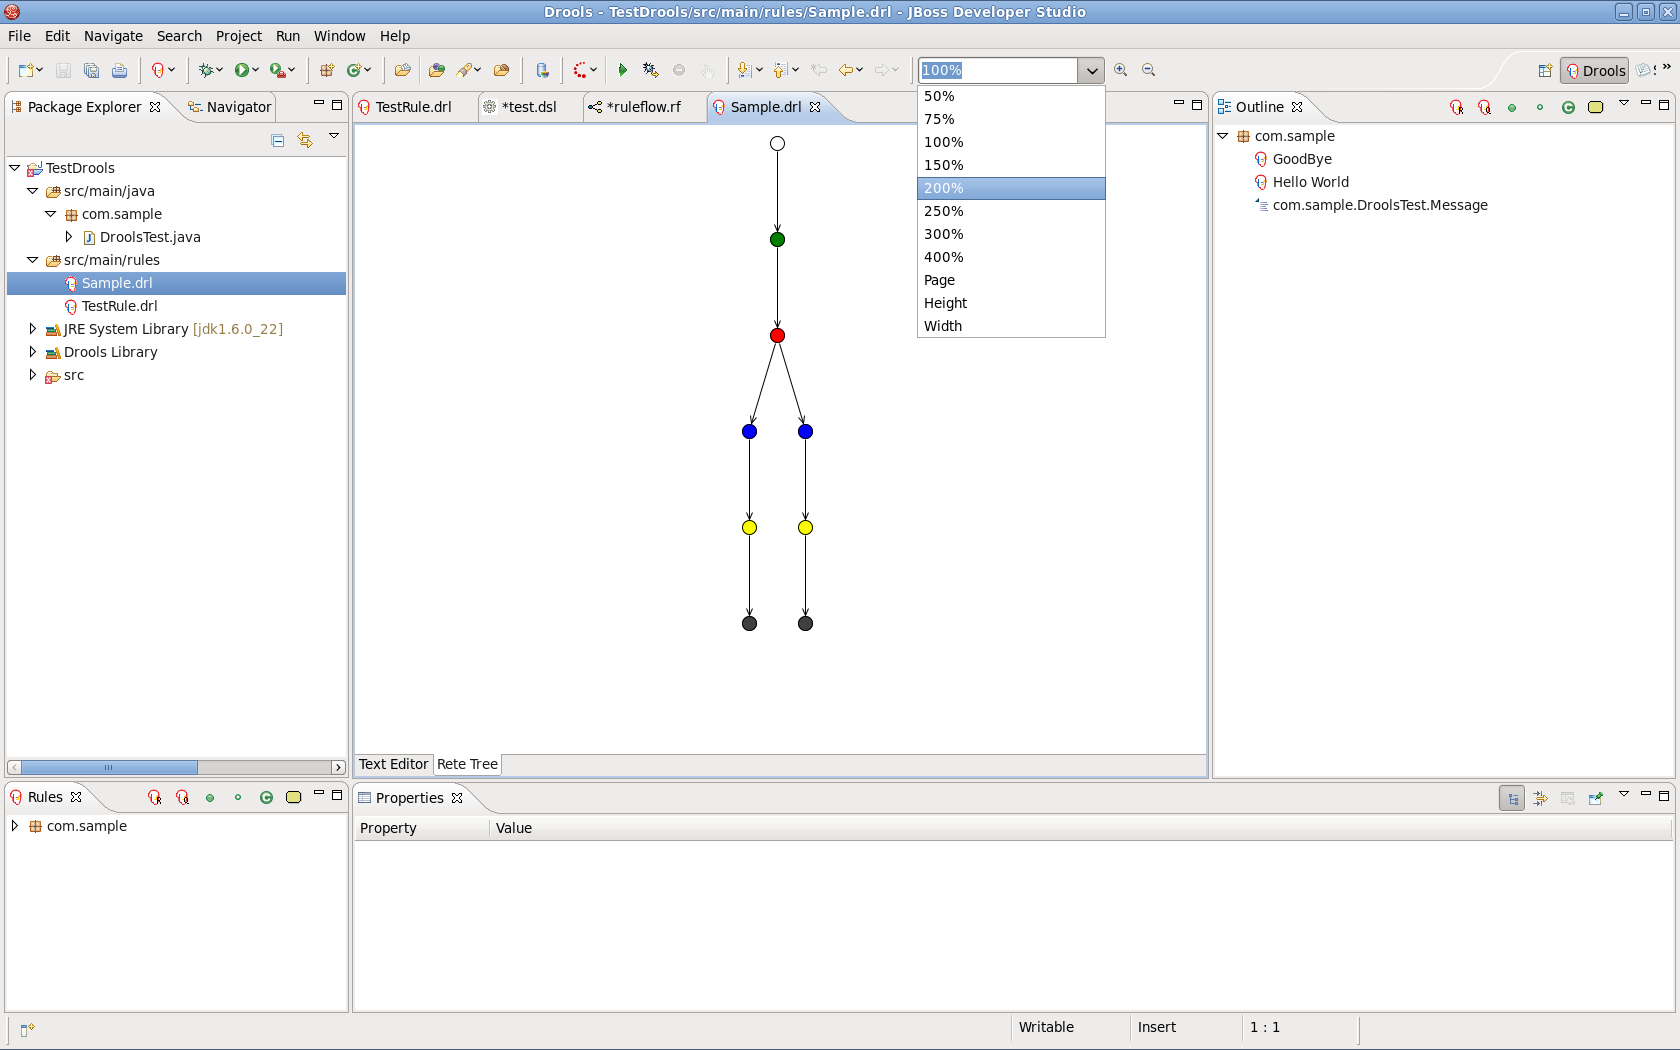Open the zoom combo box arrow
This screenshot has height=1050, width=1680.
click(x=1091, y=70)
